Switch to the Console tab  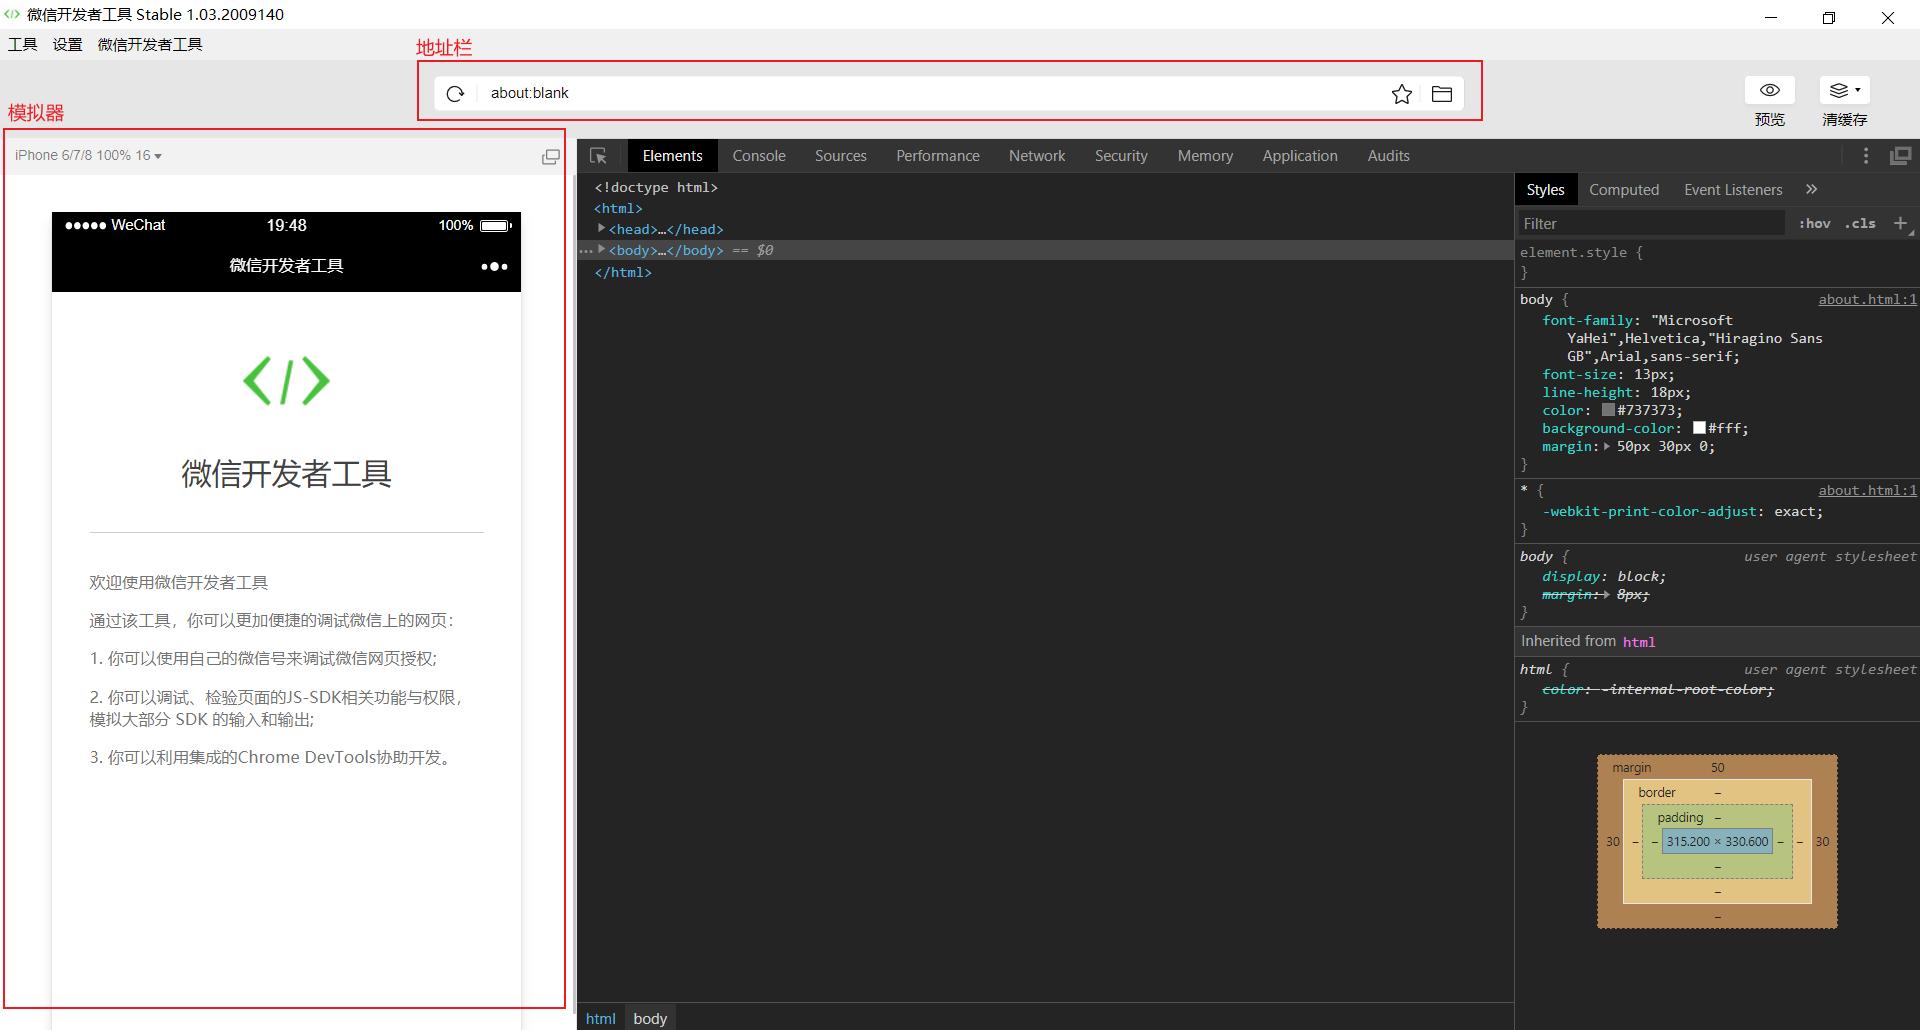point(759,156)
